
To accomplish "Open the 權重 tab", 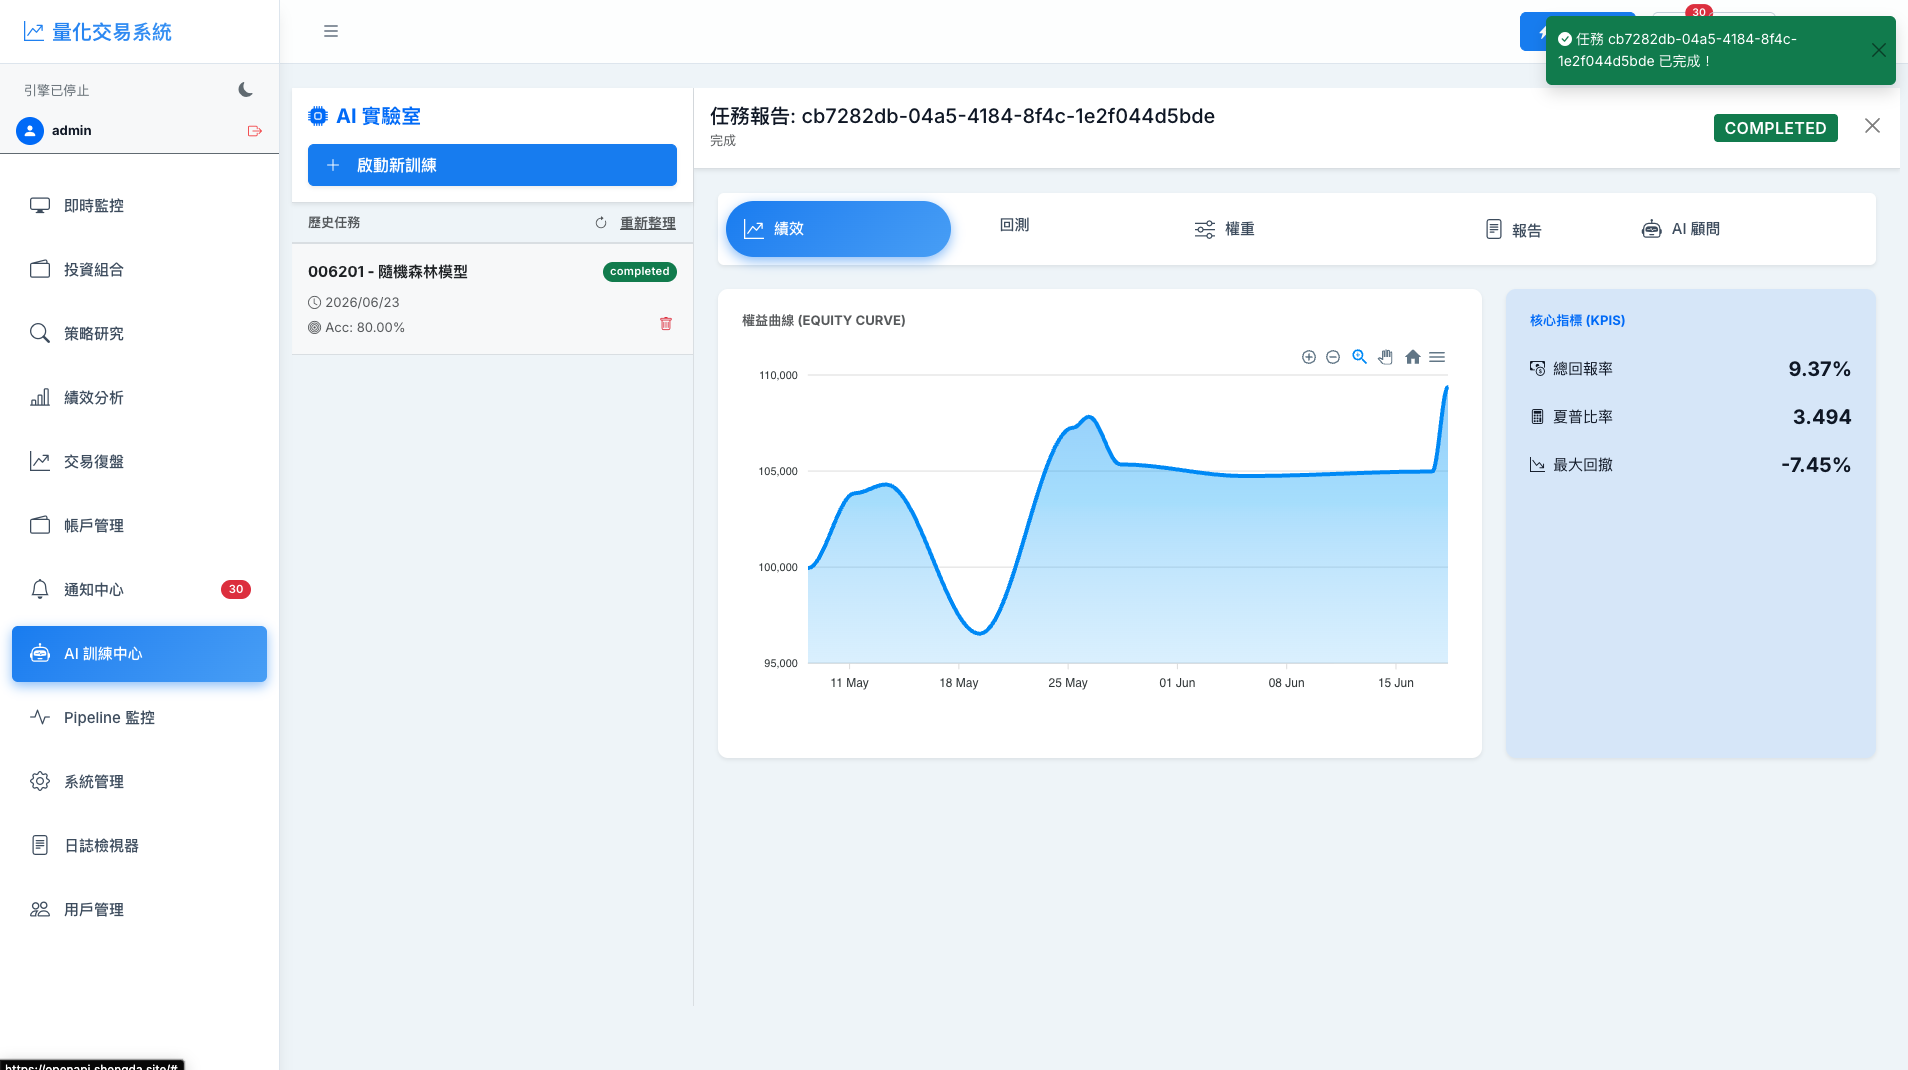I will pyautogui.click(x=1225, y=229).
